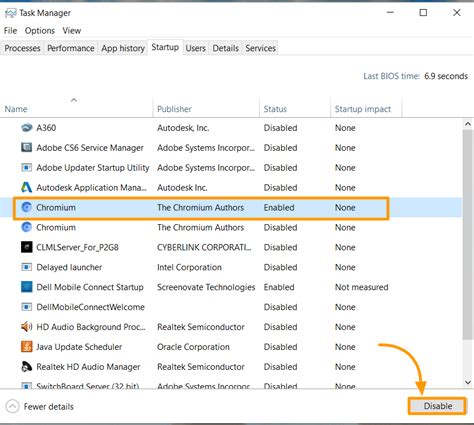The width and height of the screenshot is (474, 425).
Task: Click the Delayed launcher icon
Action: click(x=27, y=267)
